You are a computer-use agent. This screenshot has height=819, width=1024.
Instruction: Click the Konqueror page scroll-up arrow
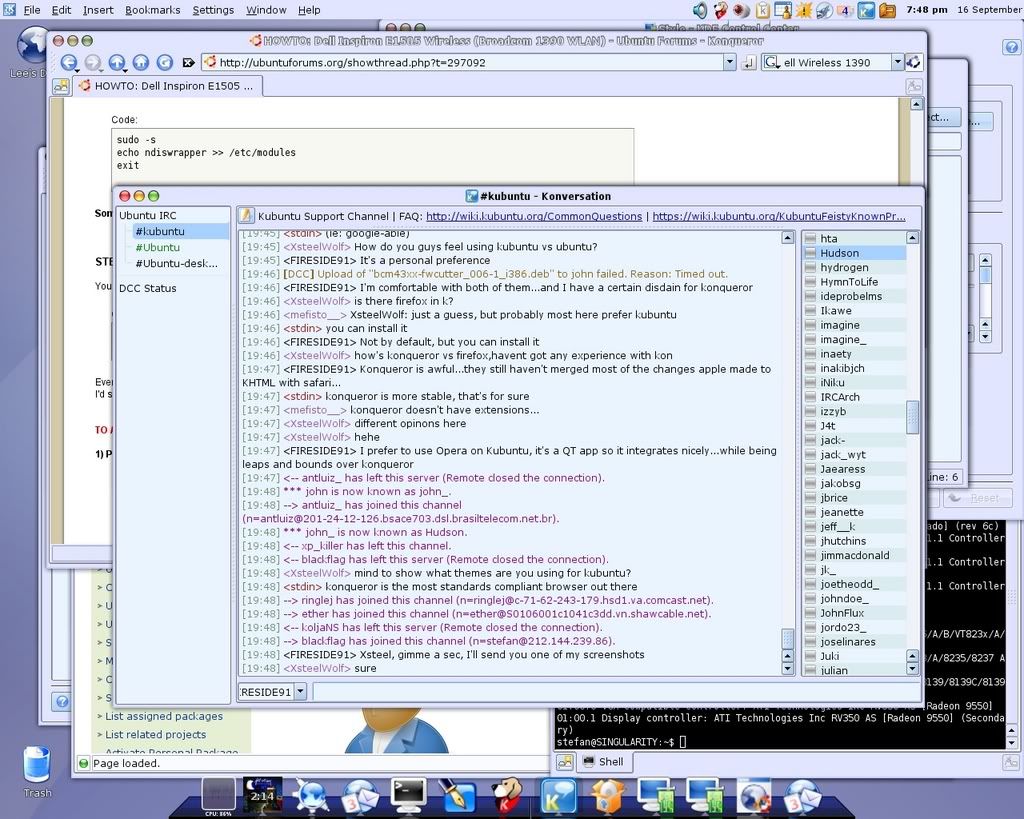coord(916,104)
